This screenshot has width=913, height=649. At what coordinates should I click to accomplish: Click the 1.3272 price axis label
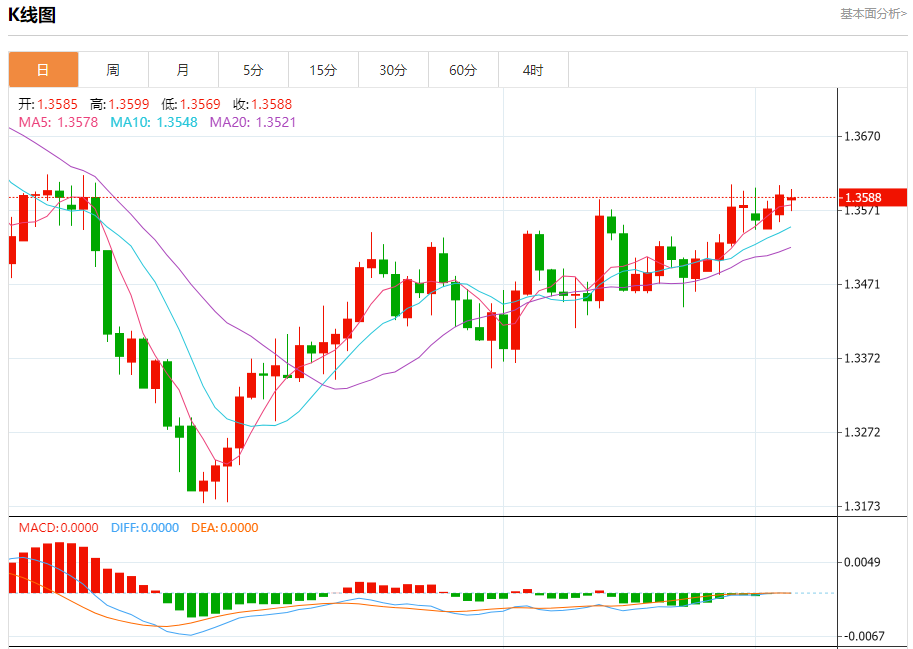862,432
